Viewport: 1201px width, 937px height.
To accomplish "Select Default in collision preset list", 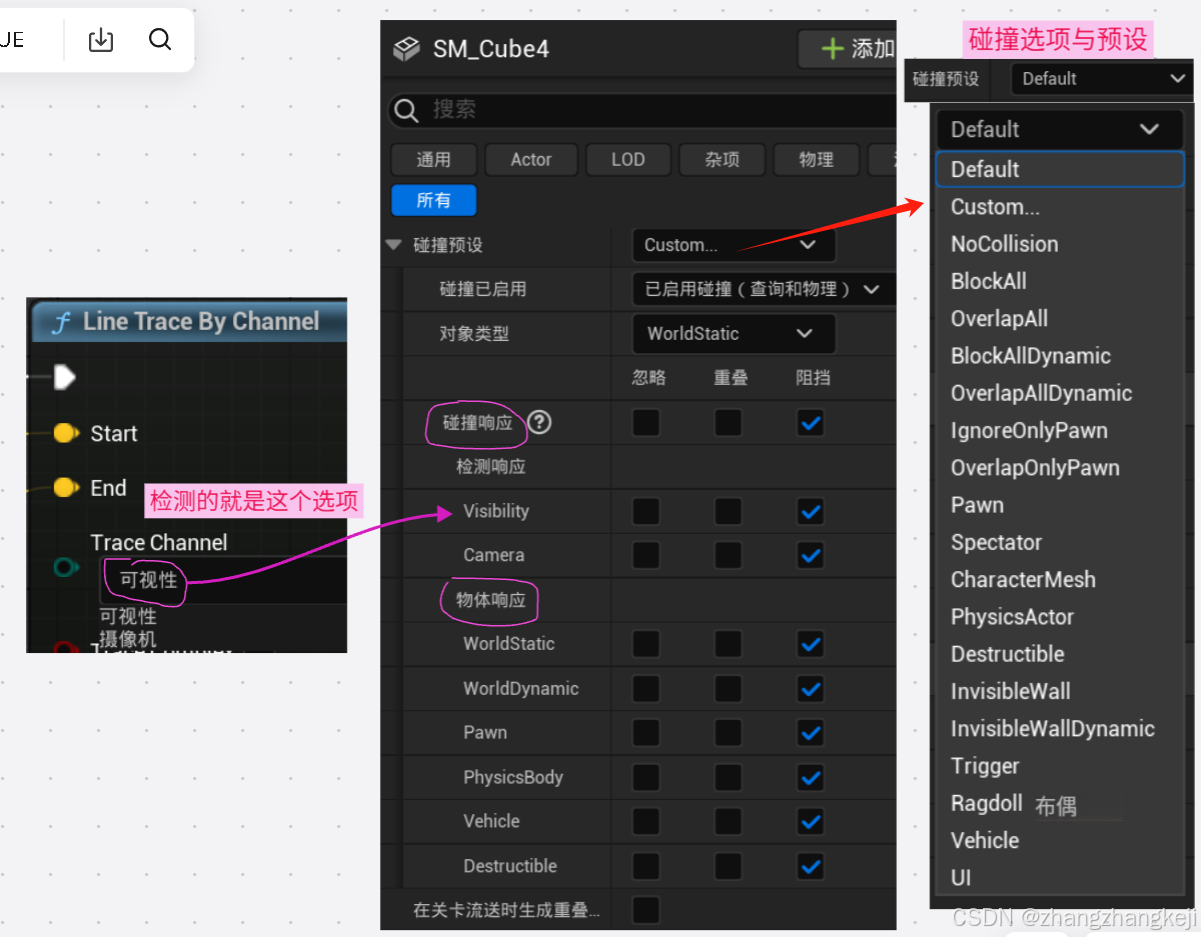I will coord(1060,169).
